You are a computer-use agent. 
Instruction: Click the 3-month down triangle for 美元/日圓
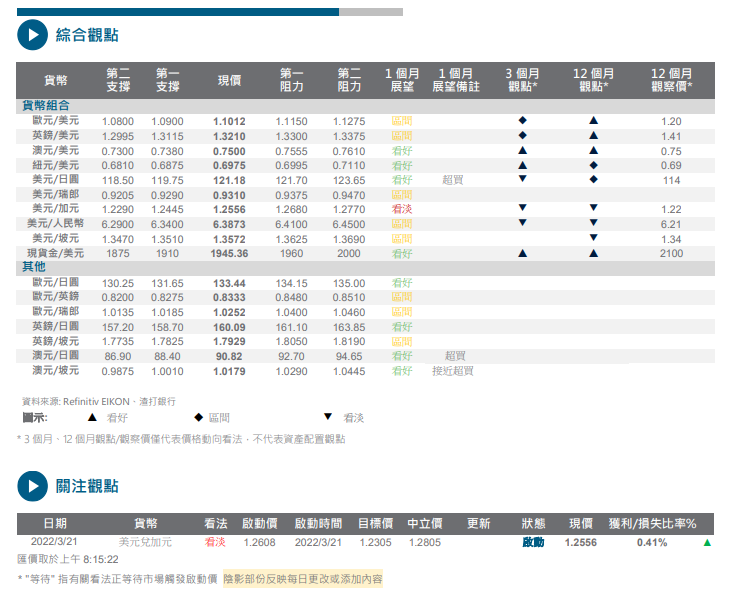coord(522,179)
